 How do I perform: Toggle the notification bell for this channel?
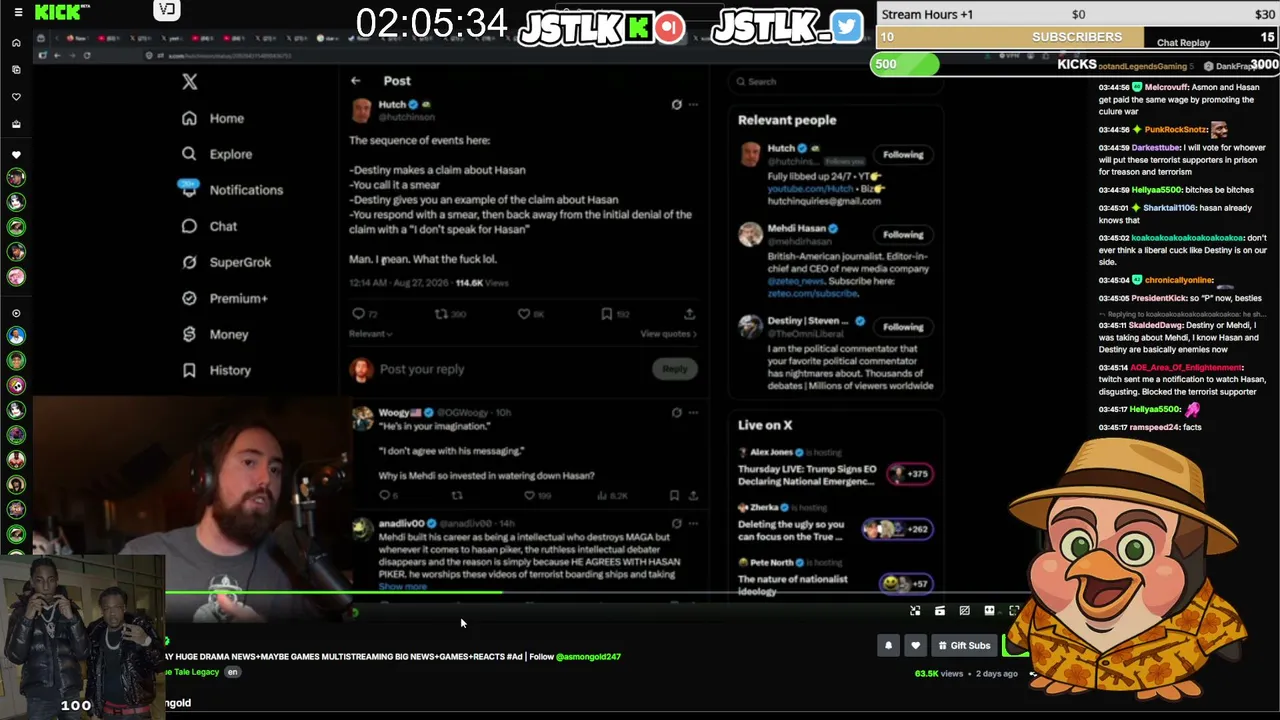click(x=888, y=646)
